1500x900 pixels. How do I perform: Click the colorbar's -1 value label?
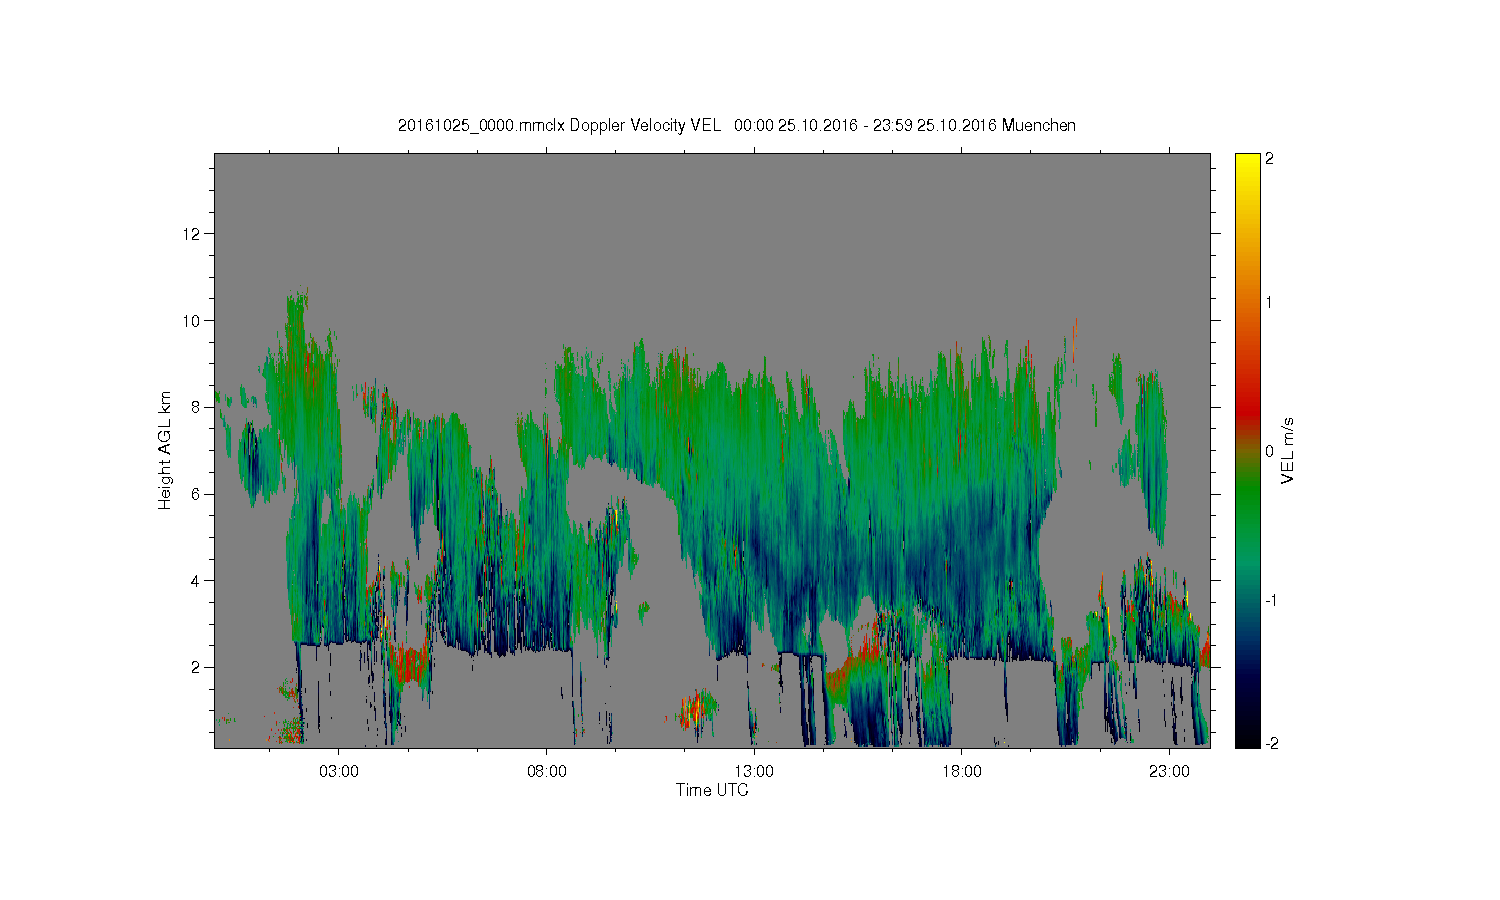[x=1270, y=600]
